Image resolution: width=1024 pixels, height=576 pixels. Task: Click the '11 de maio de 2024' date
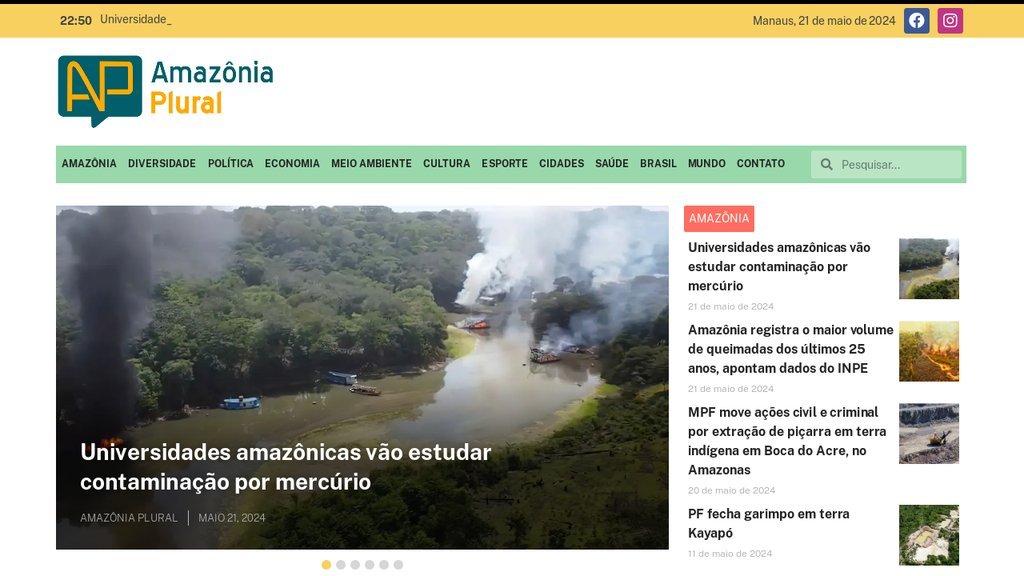click(x=729, y=554)
